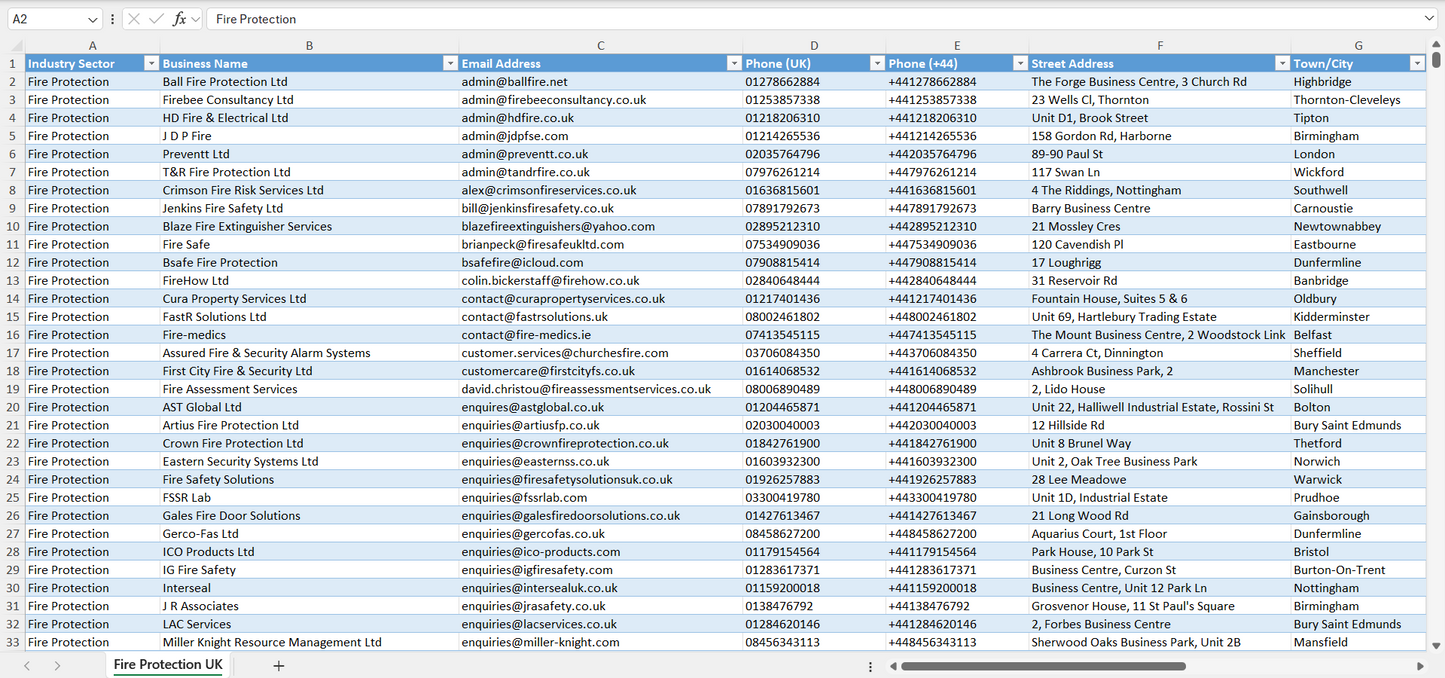Select the Gales Fire Door Solutions cell
The image size is (1445, 678).
[x=310, y=515]
